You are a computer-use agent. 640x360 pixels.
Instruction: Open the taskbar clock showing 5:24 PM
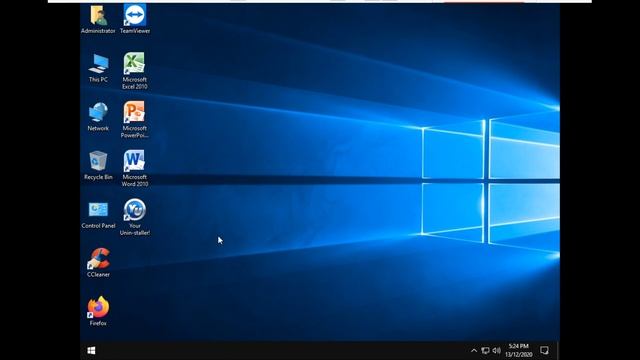518,351
